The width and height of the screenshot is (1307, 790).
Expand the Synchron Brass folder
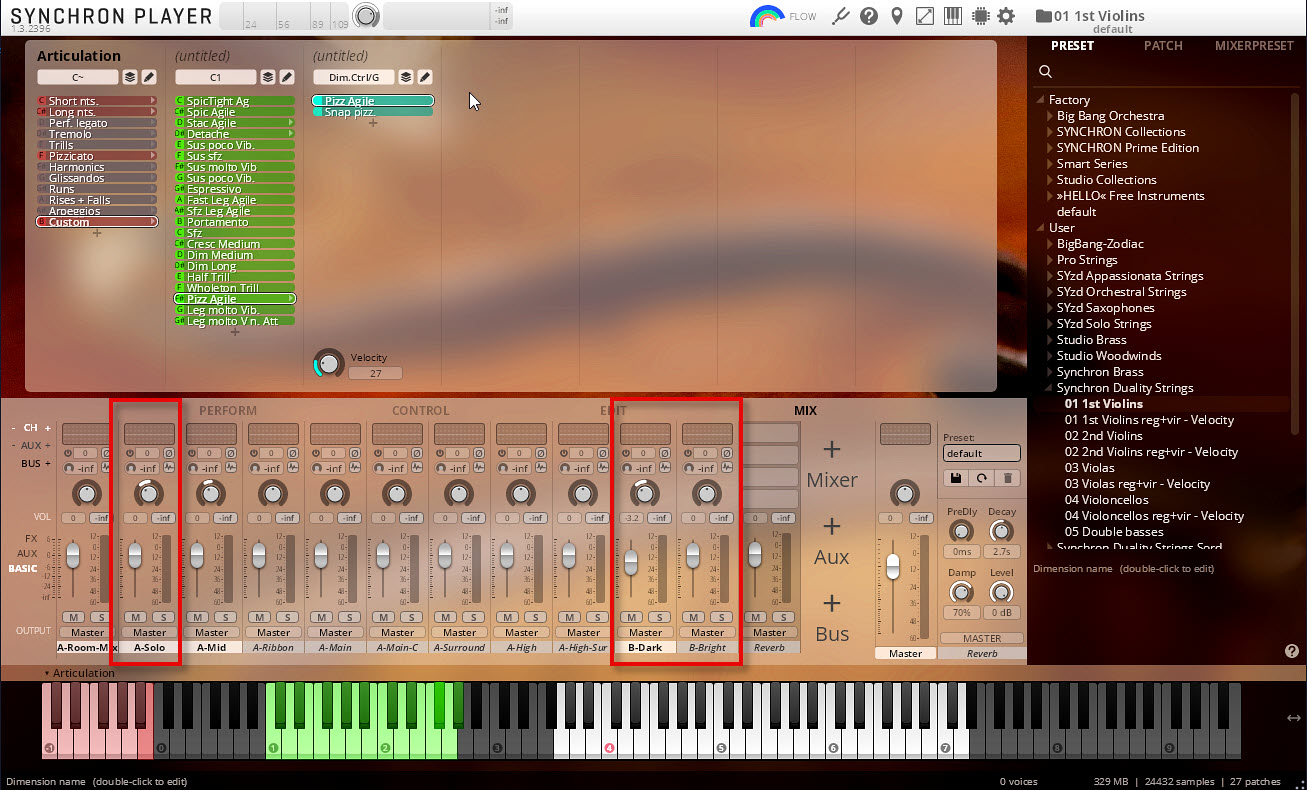click(x=1050, y=372)
